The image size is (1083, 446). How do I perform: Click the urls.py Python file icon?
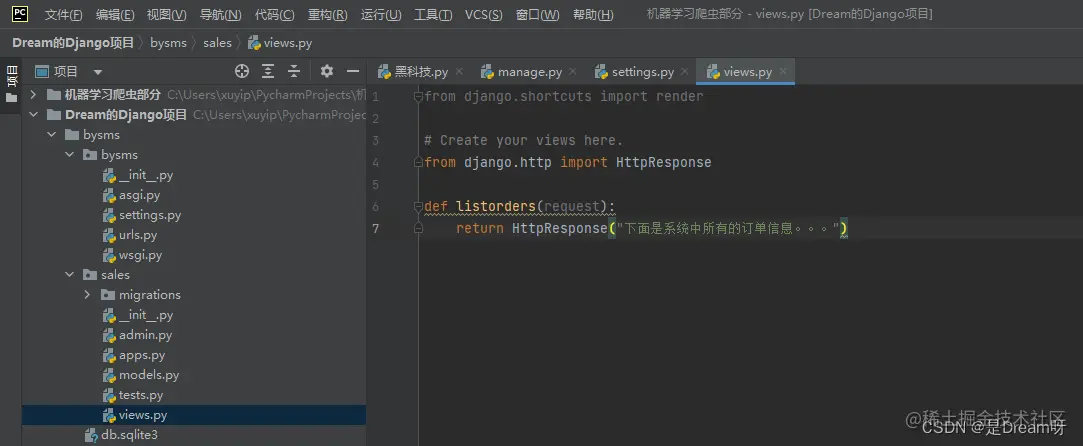(x=108, y=235)
